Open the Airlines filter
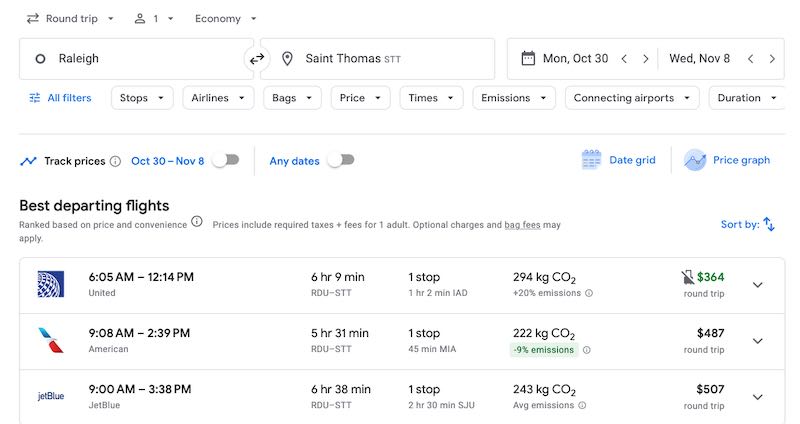800x424 pixels. tap(216, 98)
